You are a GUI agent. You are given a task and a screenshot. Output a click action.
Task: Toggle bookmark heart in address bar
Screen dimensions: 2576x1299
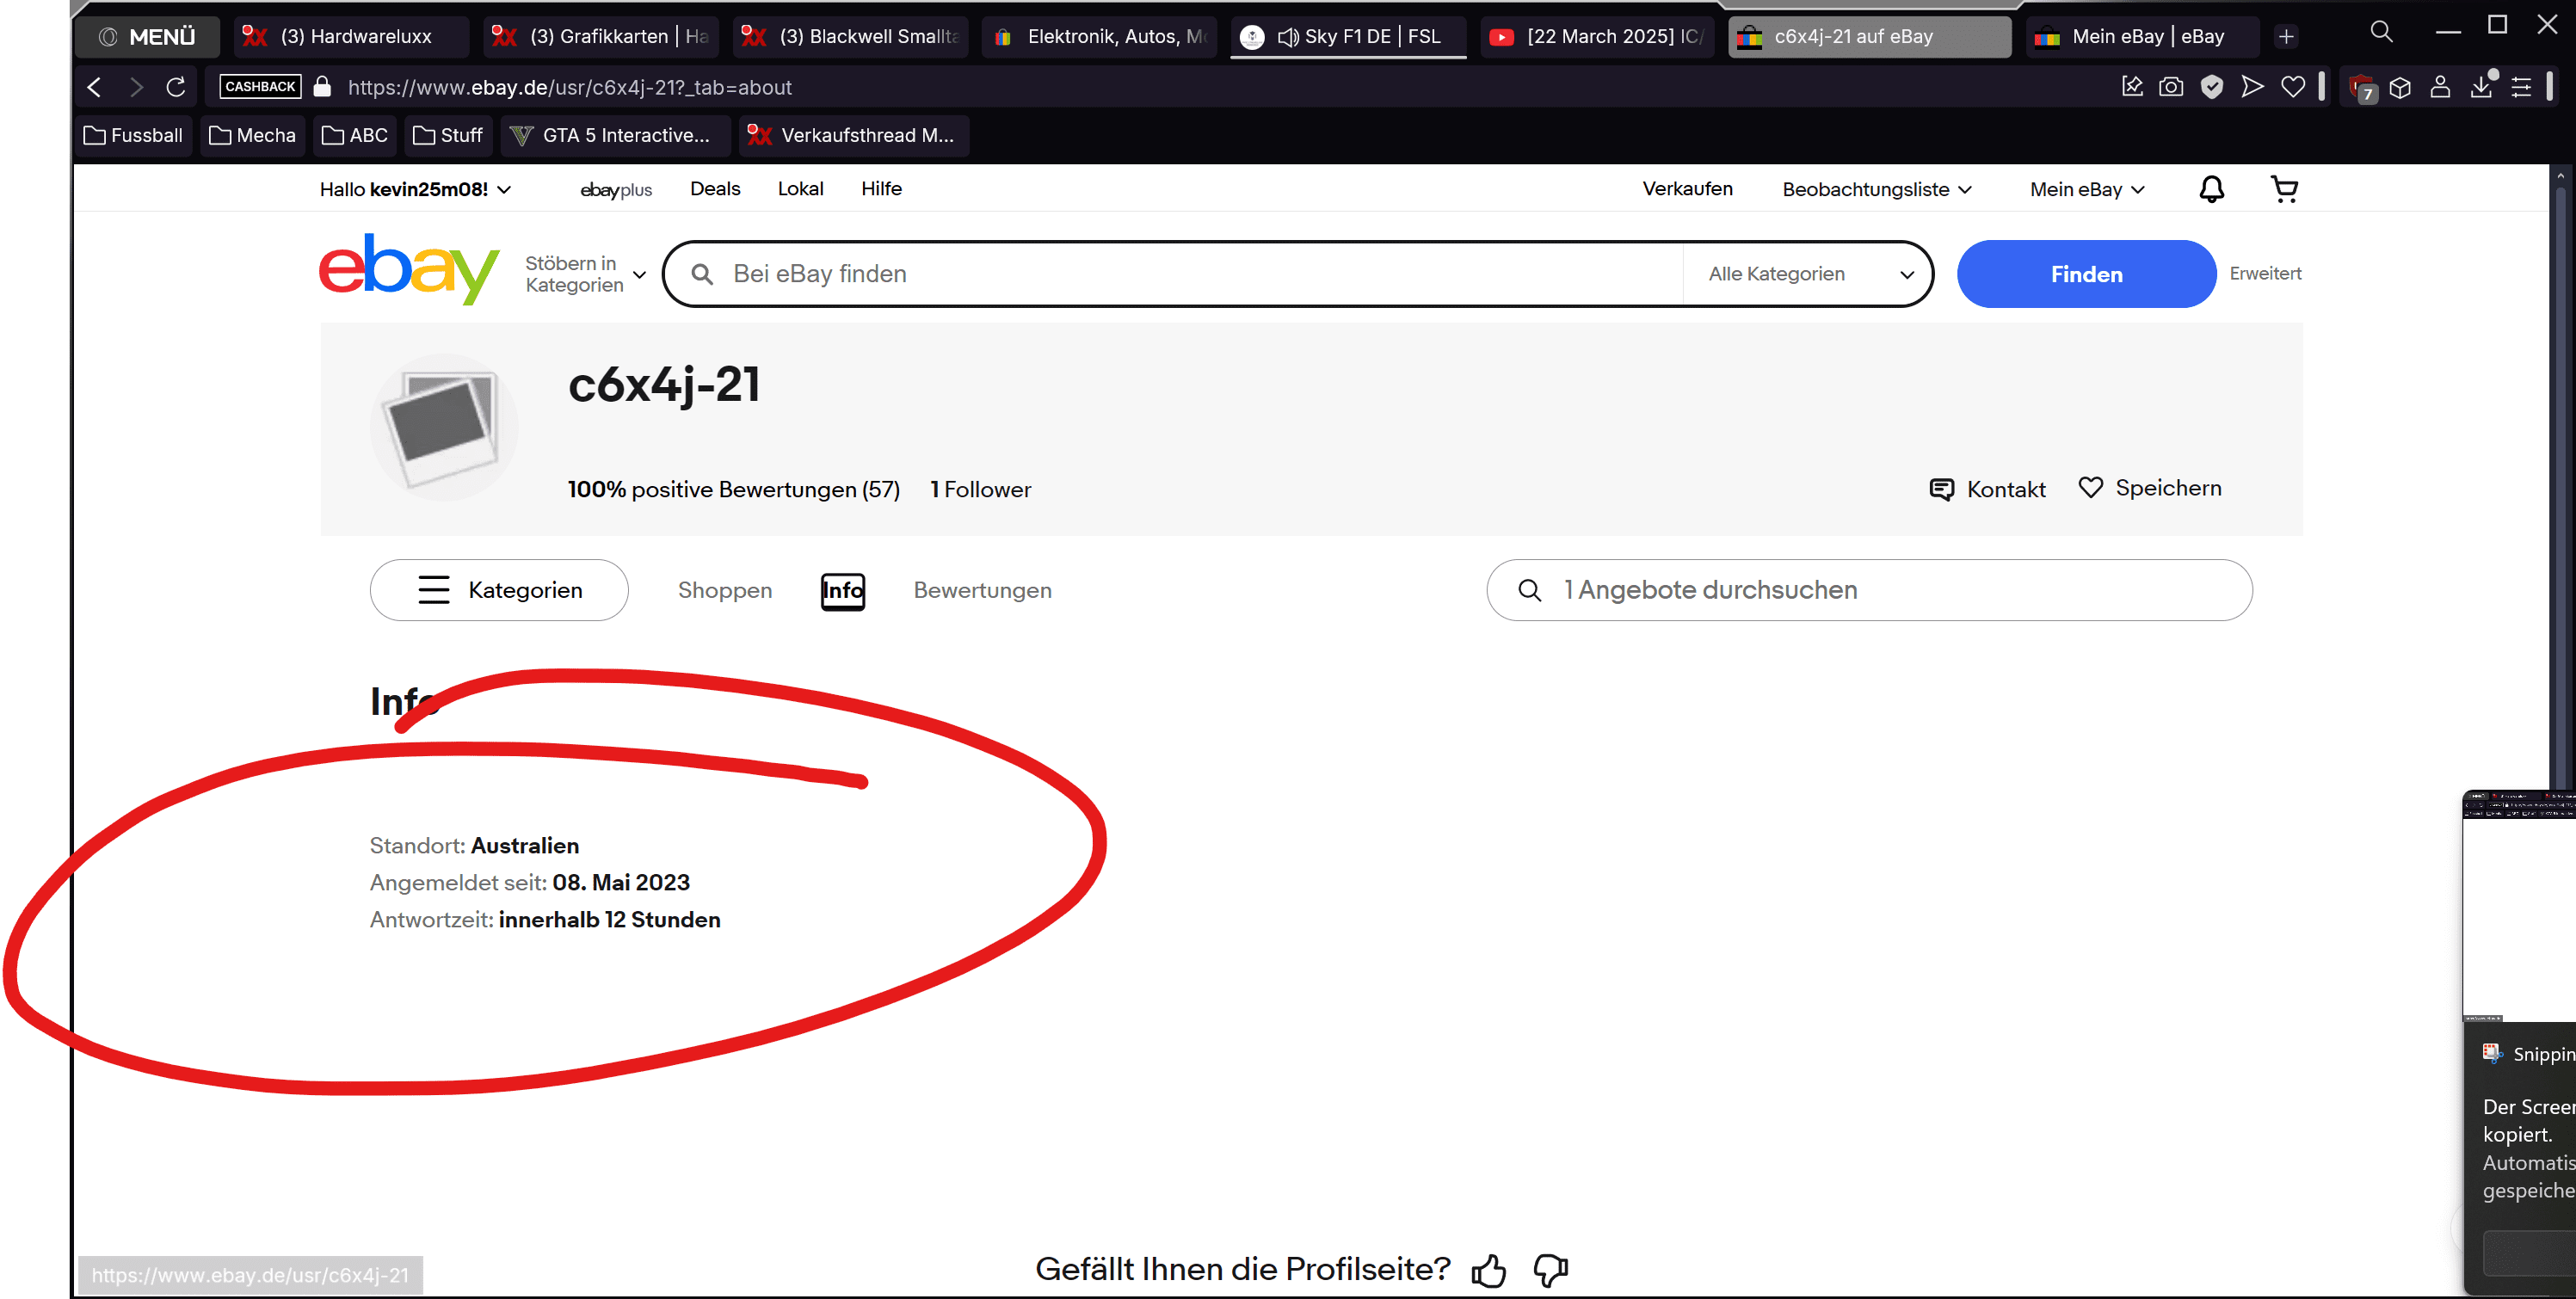(x=2293, y=87)
